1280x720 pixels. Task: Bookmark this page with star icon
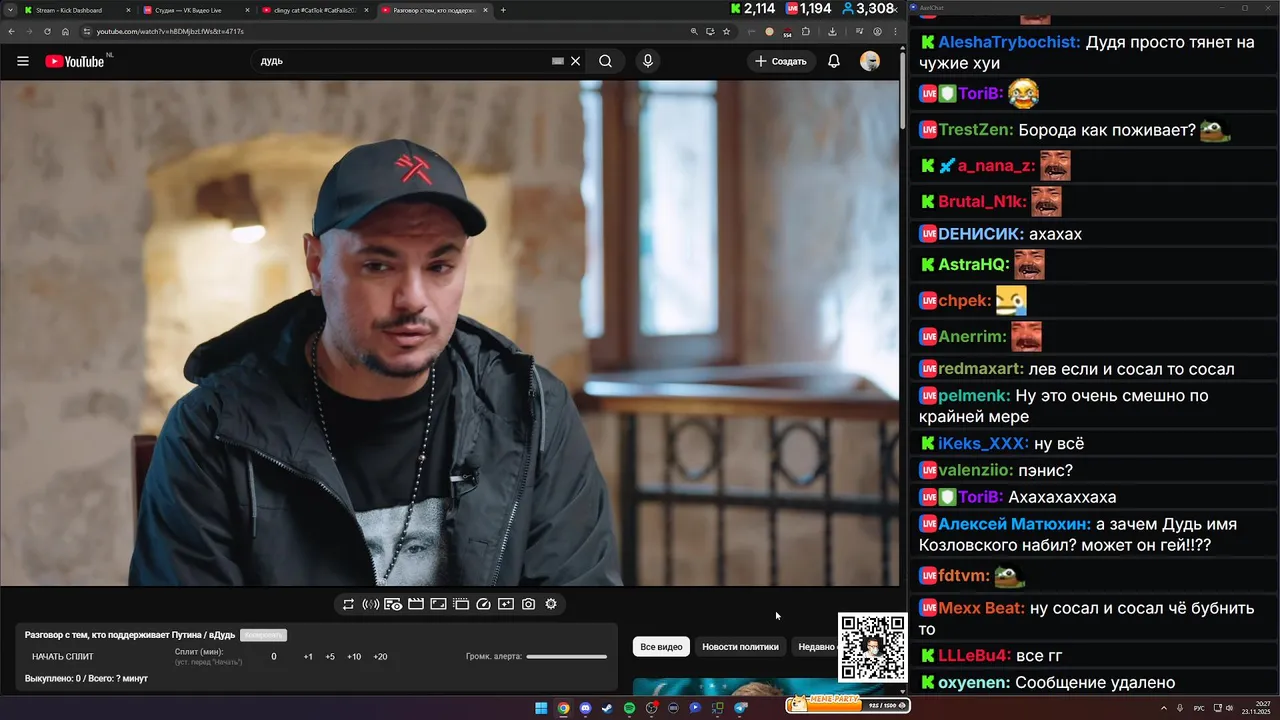coord(726,31)
